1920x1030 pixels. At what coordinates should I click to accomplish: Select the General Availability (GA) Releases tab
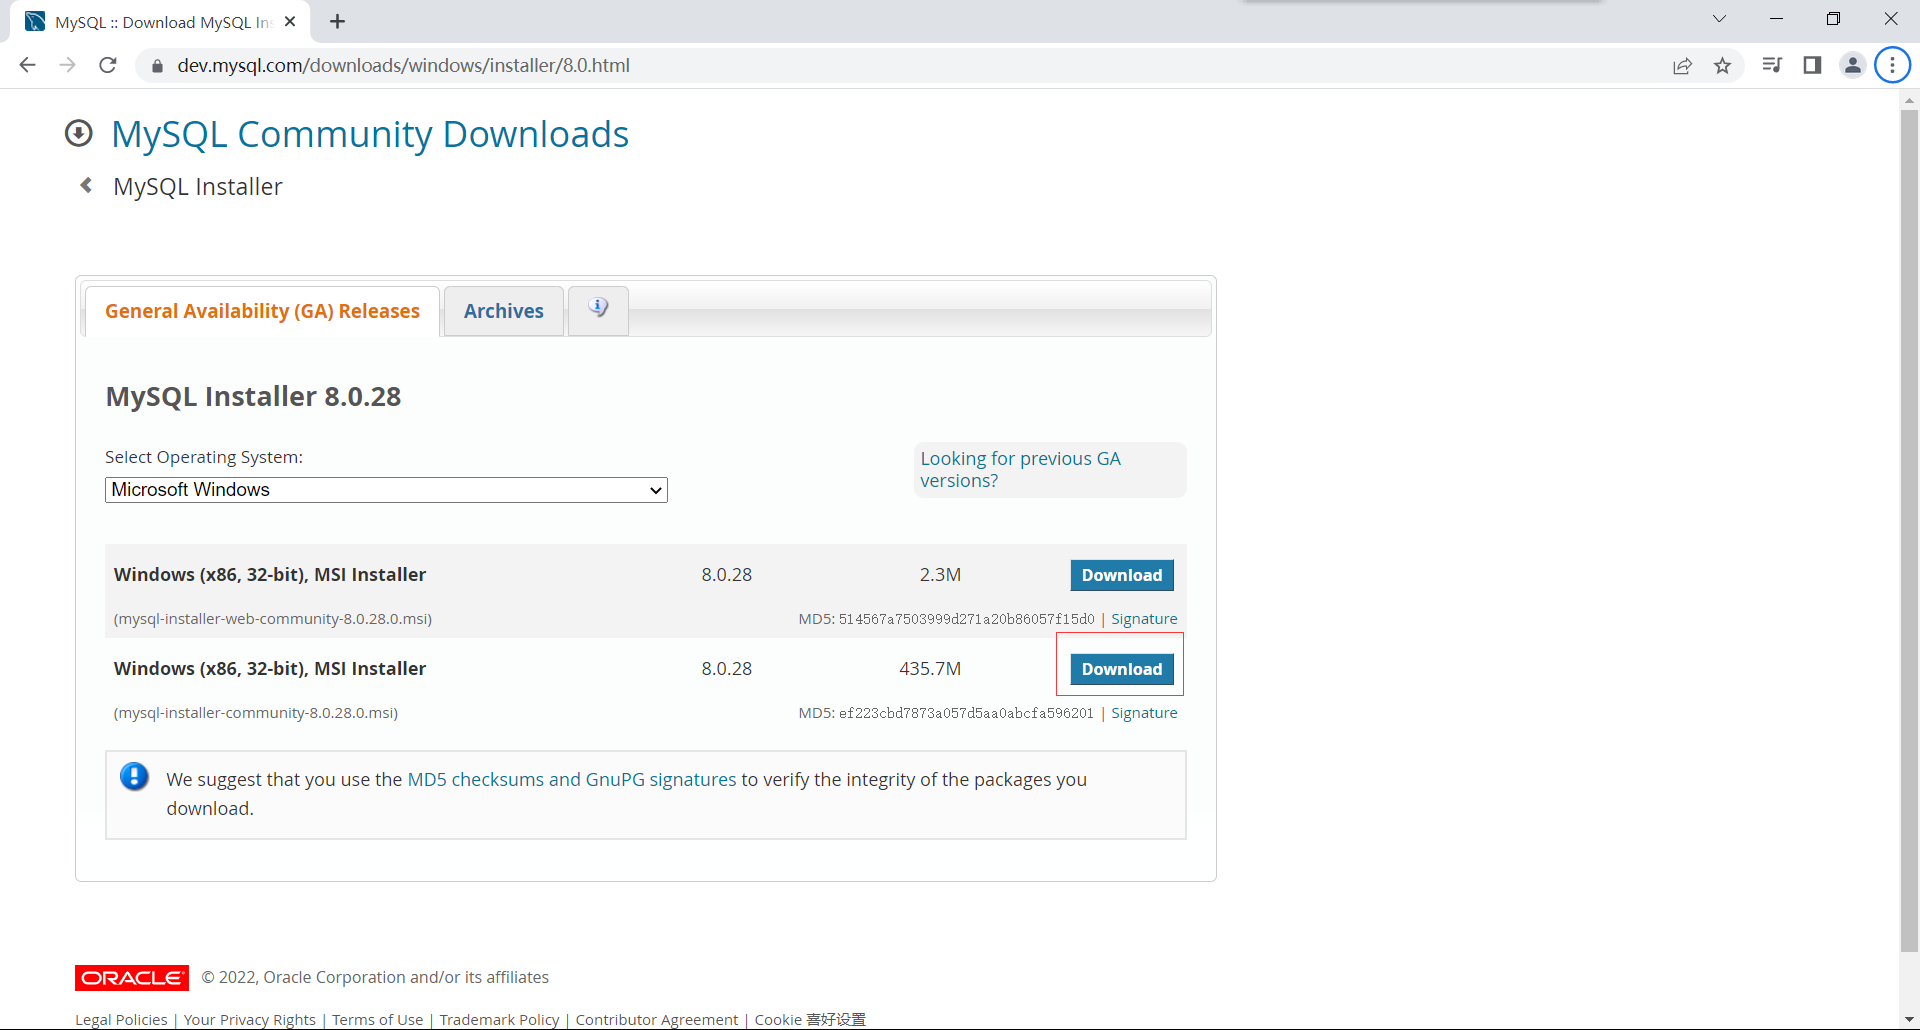click(x=262, y=311)
